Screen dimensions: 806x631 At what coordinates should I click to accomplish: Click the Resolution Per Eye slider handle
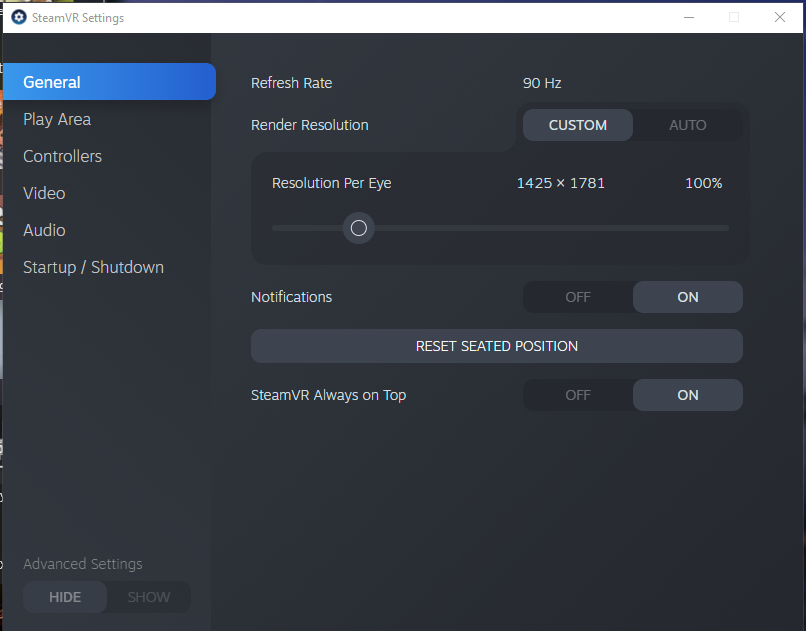(x=358, y=228)
